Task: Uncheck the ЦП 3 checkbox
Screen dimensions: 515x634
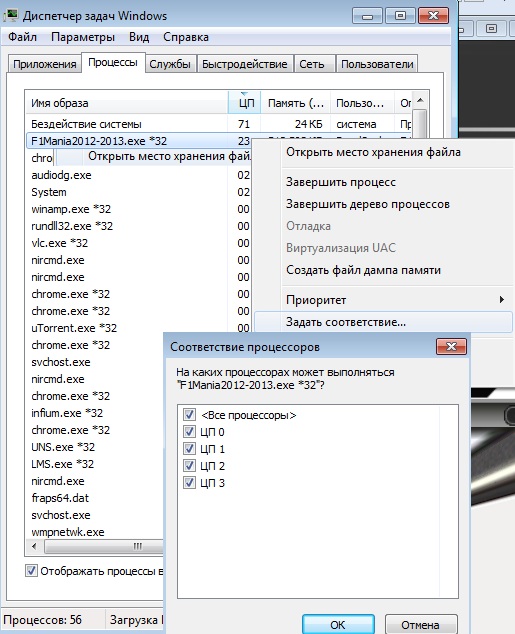Action: coord(190,482)
